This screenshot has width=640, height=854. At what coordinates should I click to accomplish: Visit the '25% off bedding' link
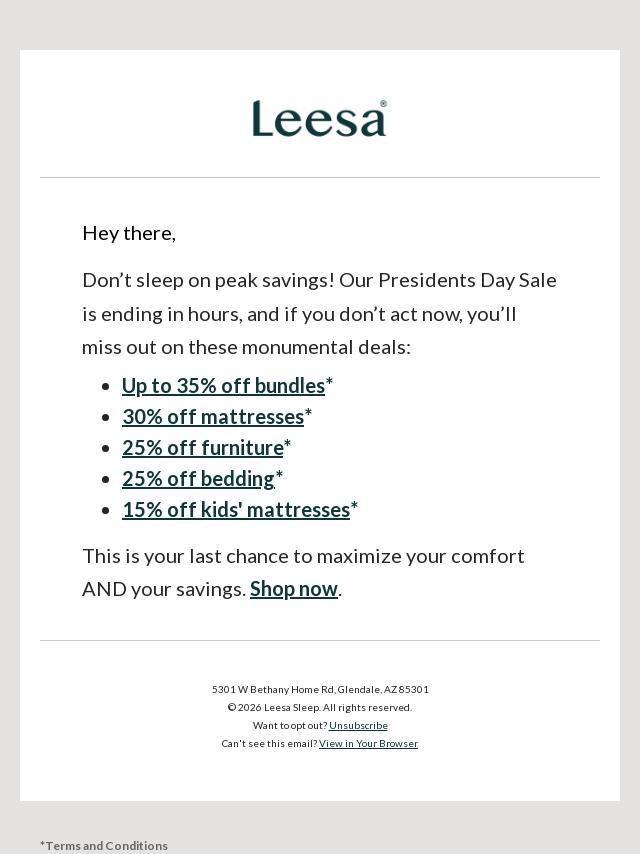point(198,479)
